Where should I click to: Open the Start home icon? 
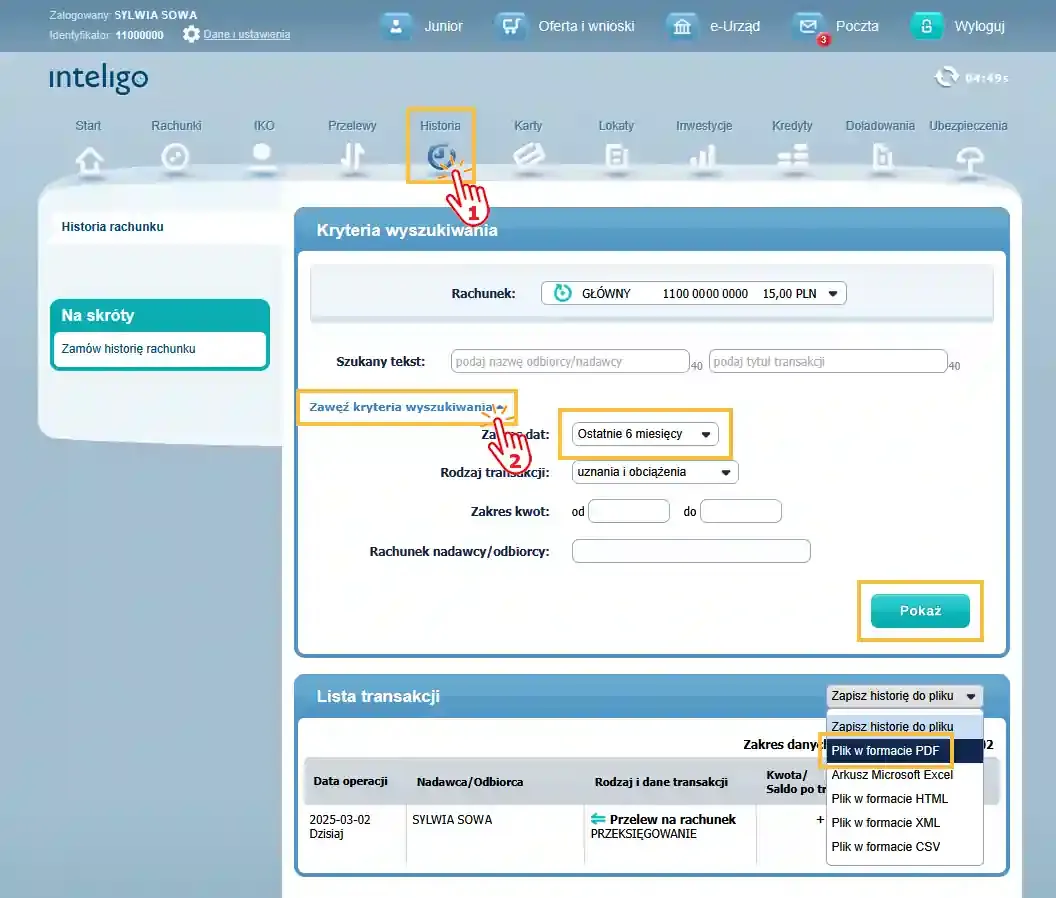[89, 158]
